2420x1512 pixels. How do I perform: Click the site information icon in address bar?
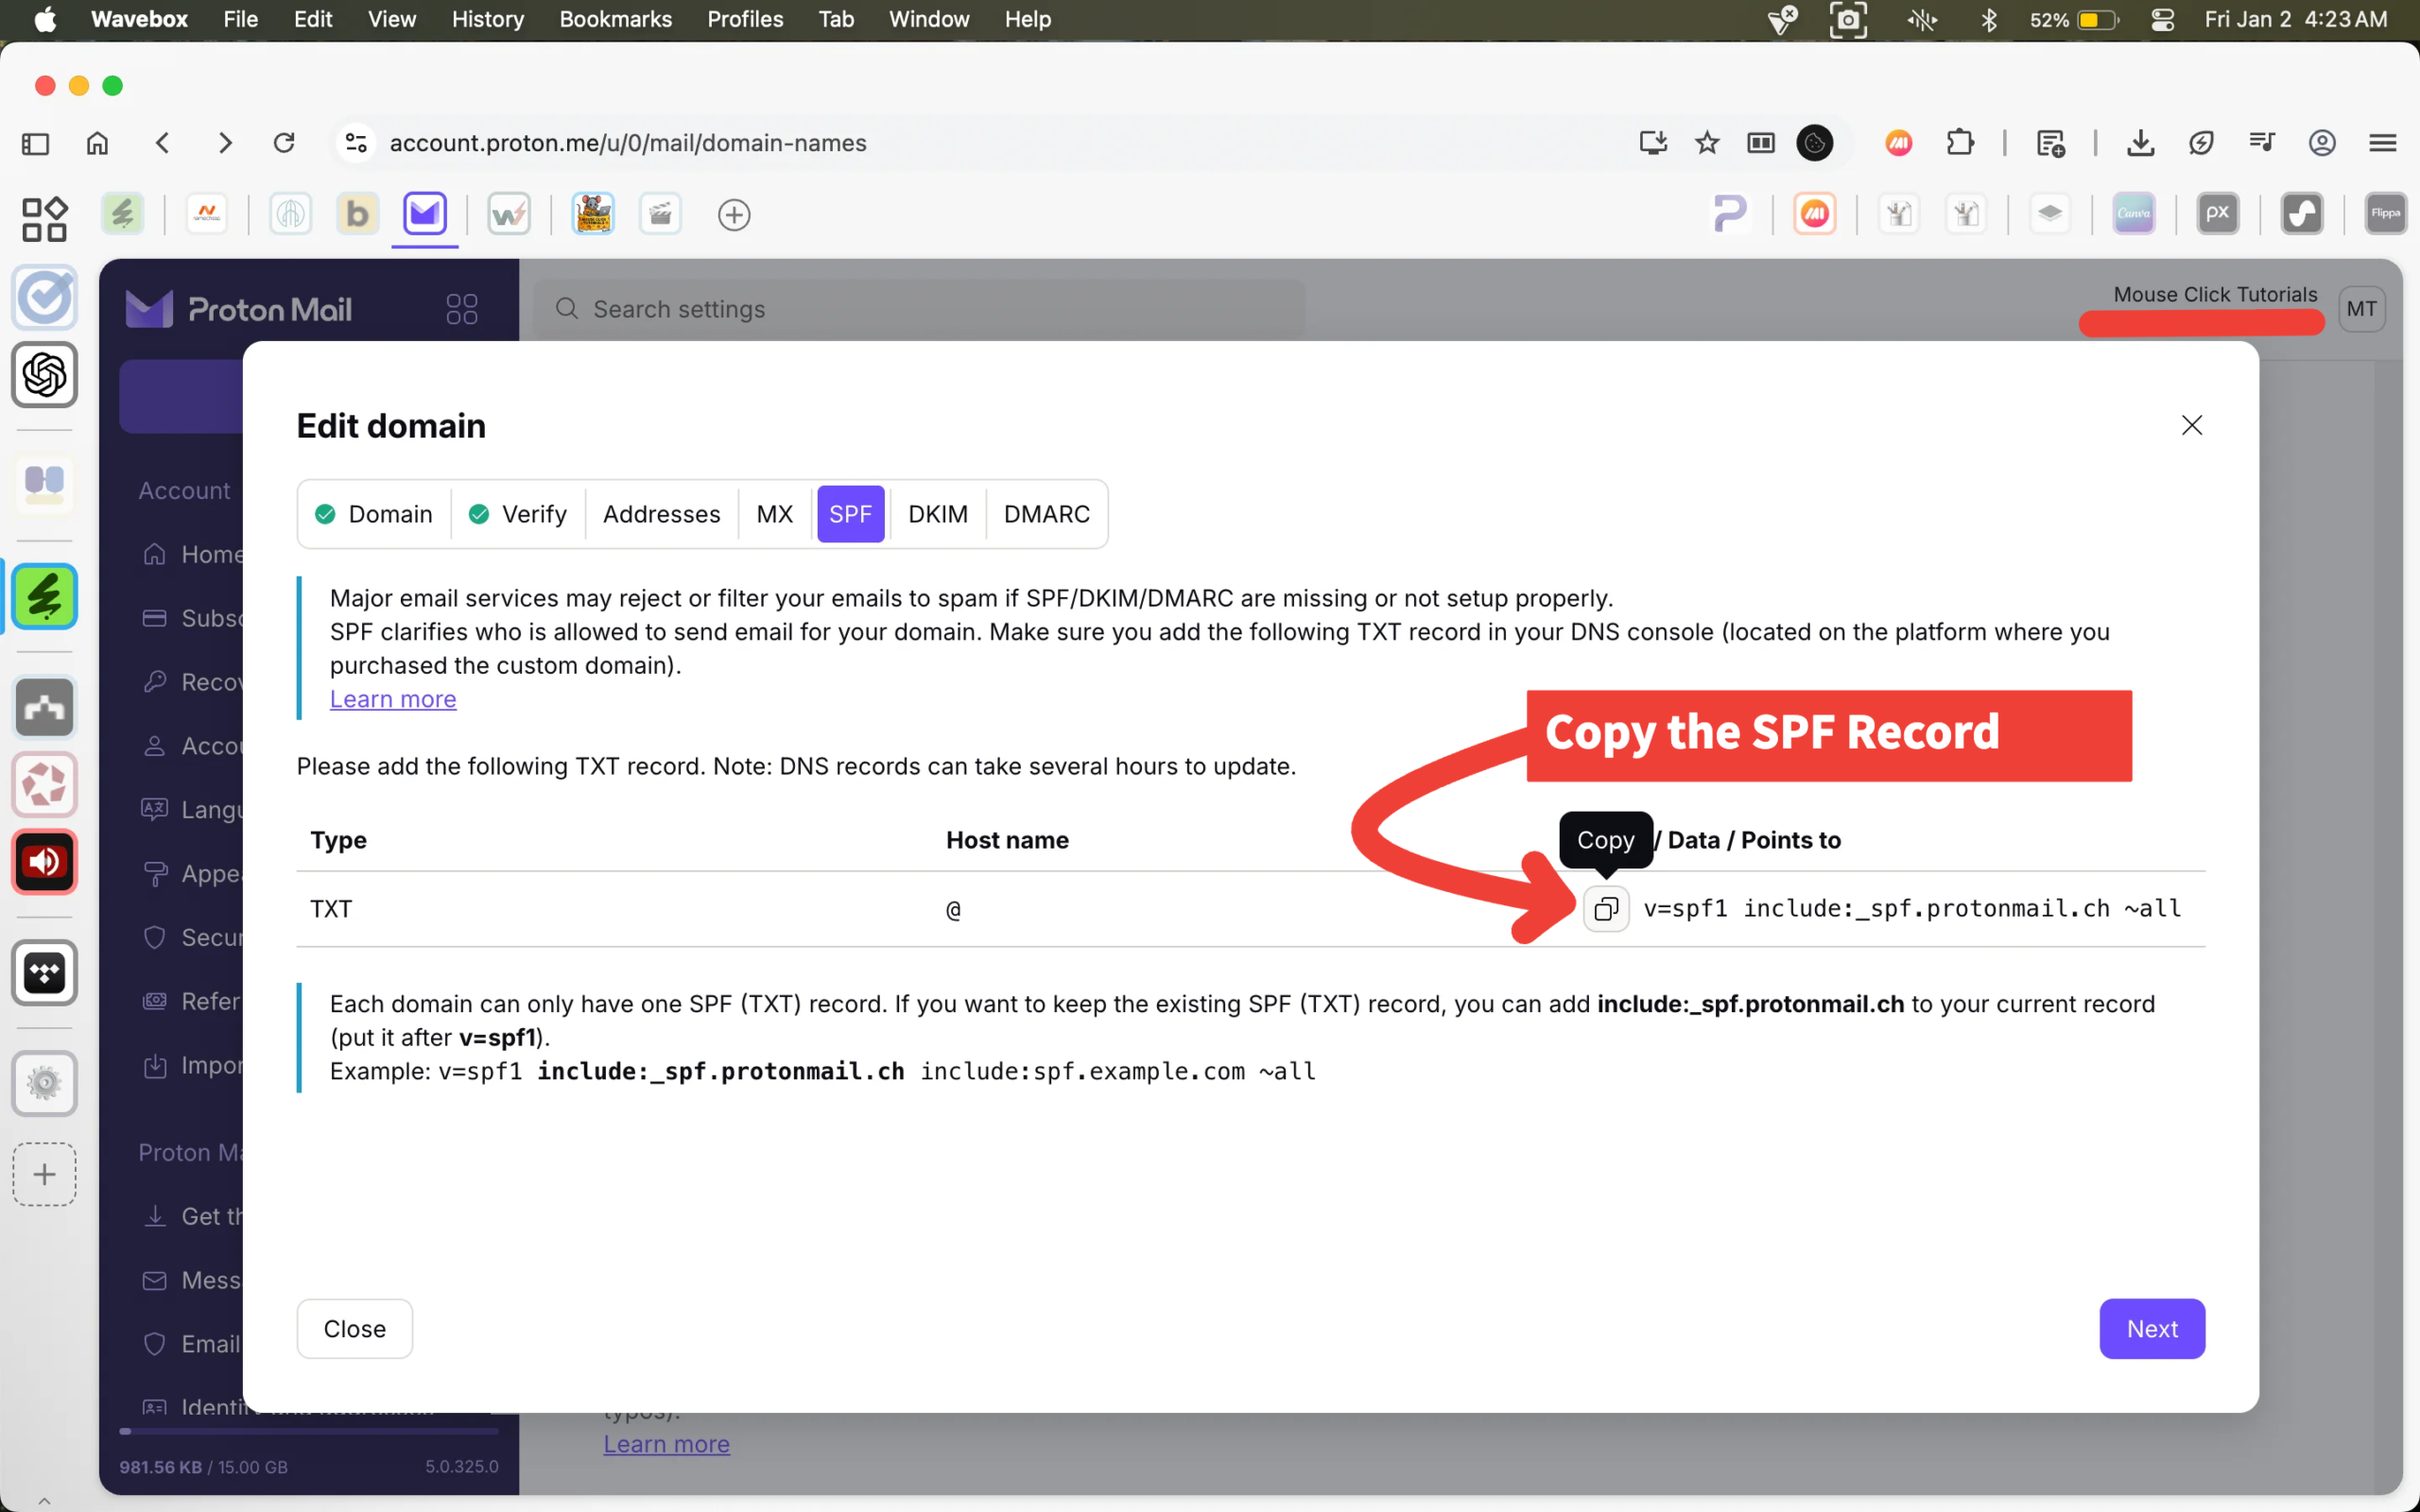pos(356,143)
